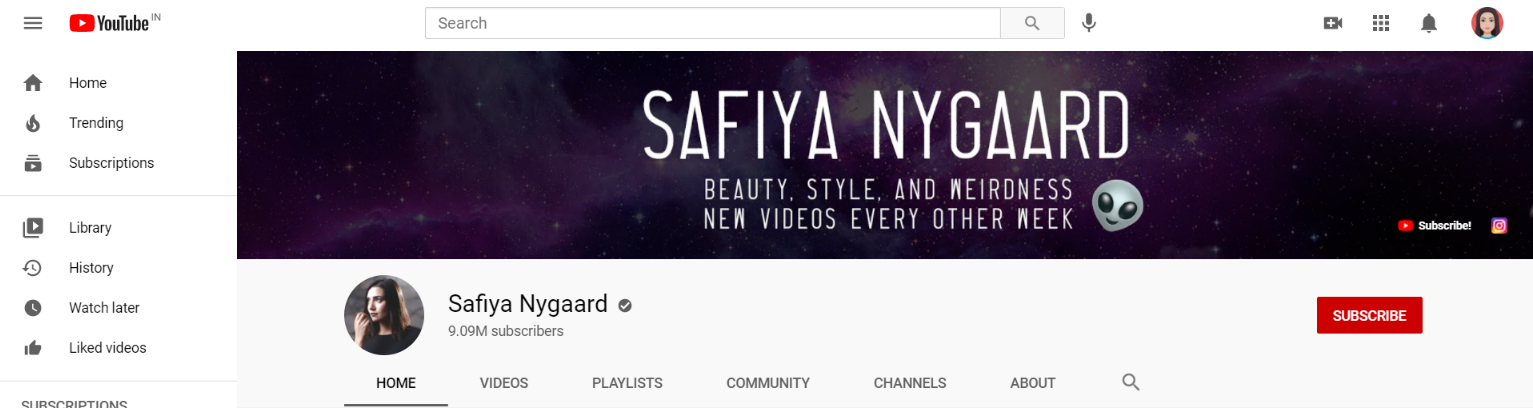Image resolution: width=1533 pixels, height=408 pixels.
Task: Click the verified badge beside channel name
Action: pos(625,305)
